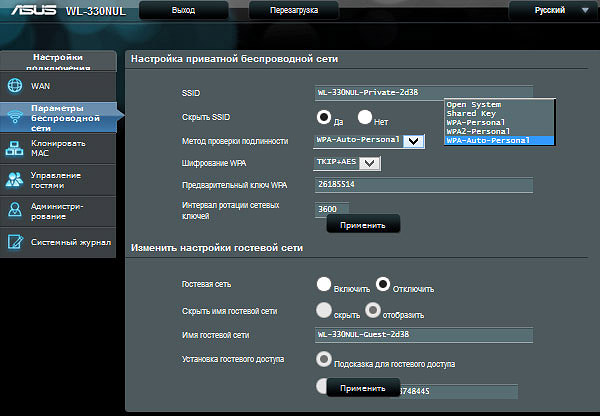This screenshot has height=416, width=600.
Task: Open 'Системный журнал' sidebar section
Action: [58, 242]
